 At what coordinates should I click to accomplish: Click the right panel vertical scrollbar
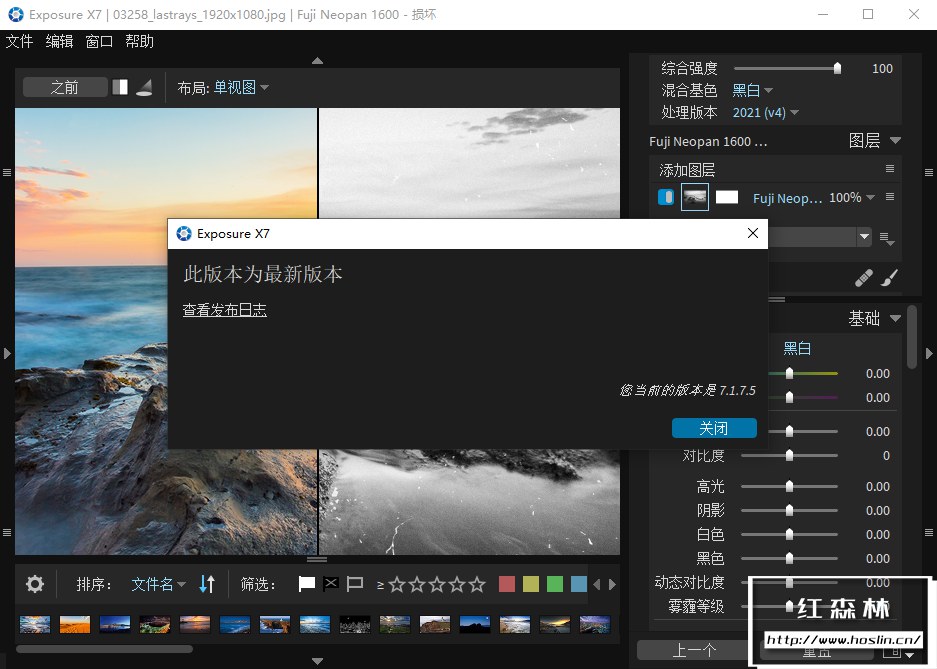tap(911, 337)
